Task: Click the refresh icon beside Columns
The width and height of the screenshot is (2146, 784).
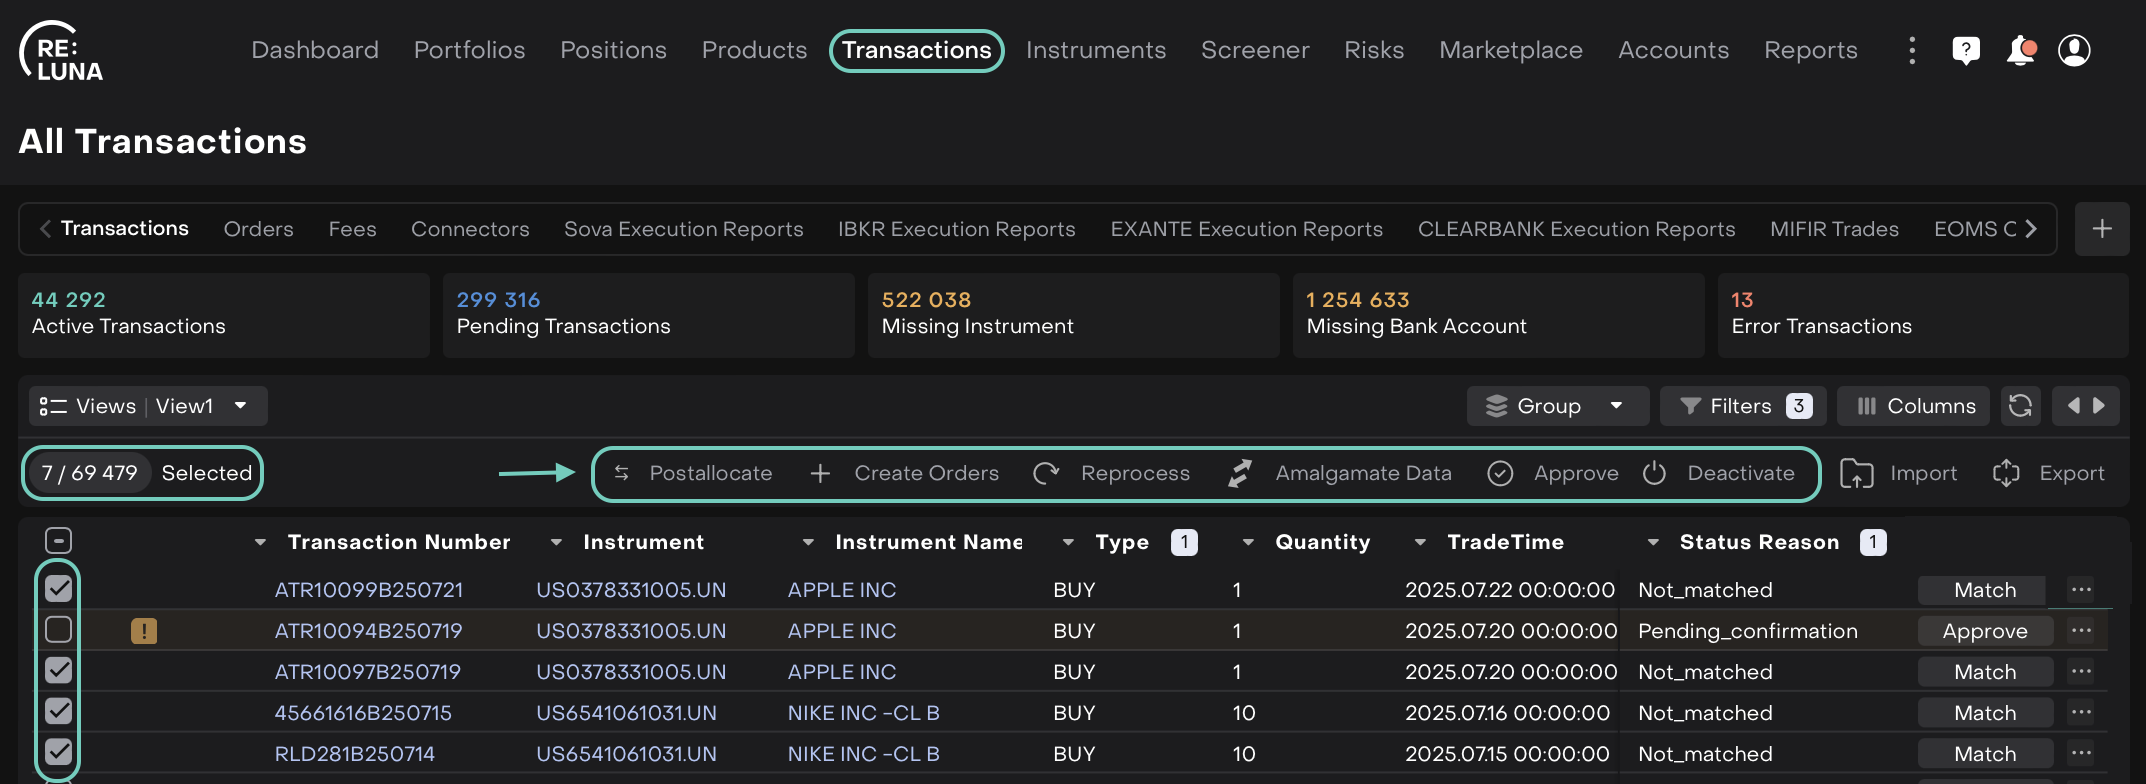Action: point(2020,406)
